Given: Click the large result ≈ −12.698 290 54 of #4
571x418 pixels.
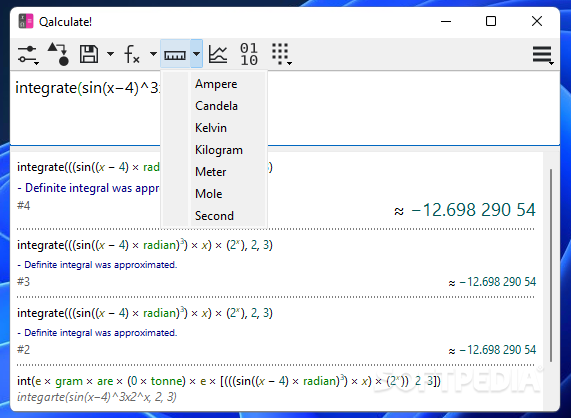Looking at the screenshot, I should click(465, 210).
